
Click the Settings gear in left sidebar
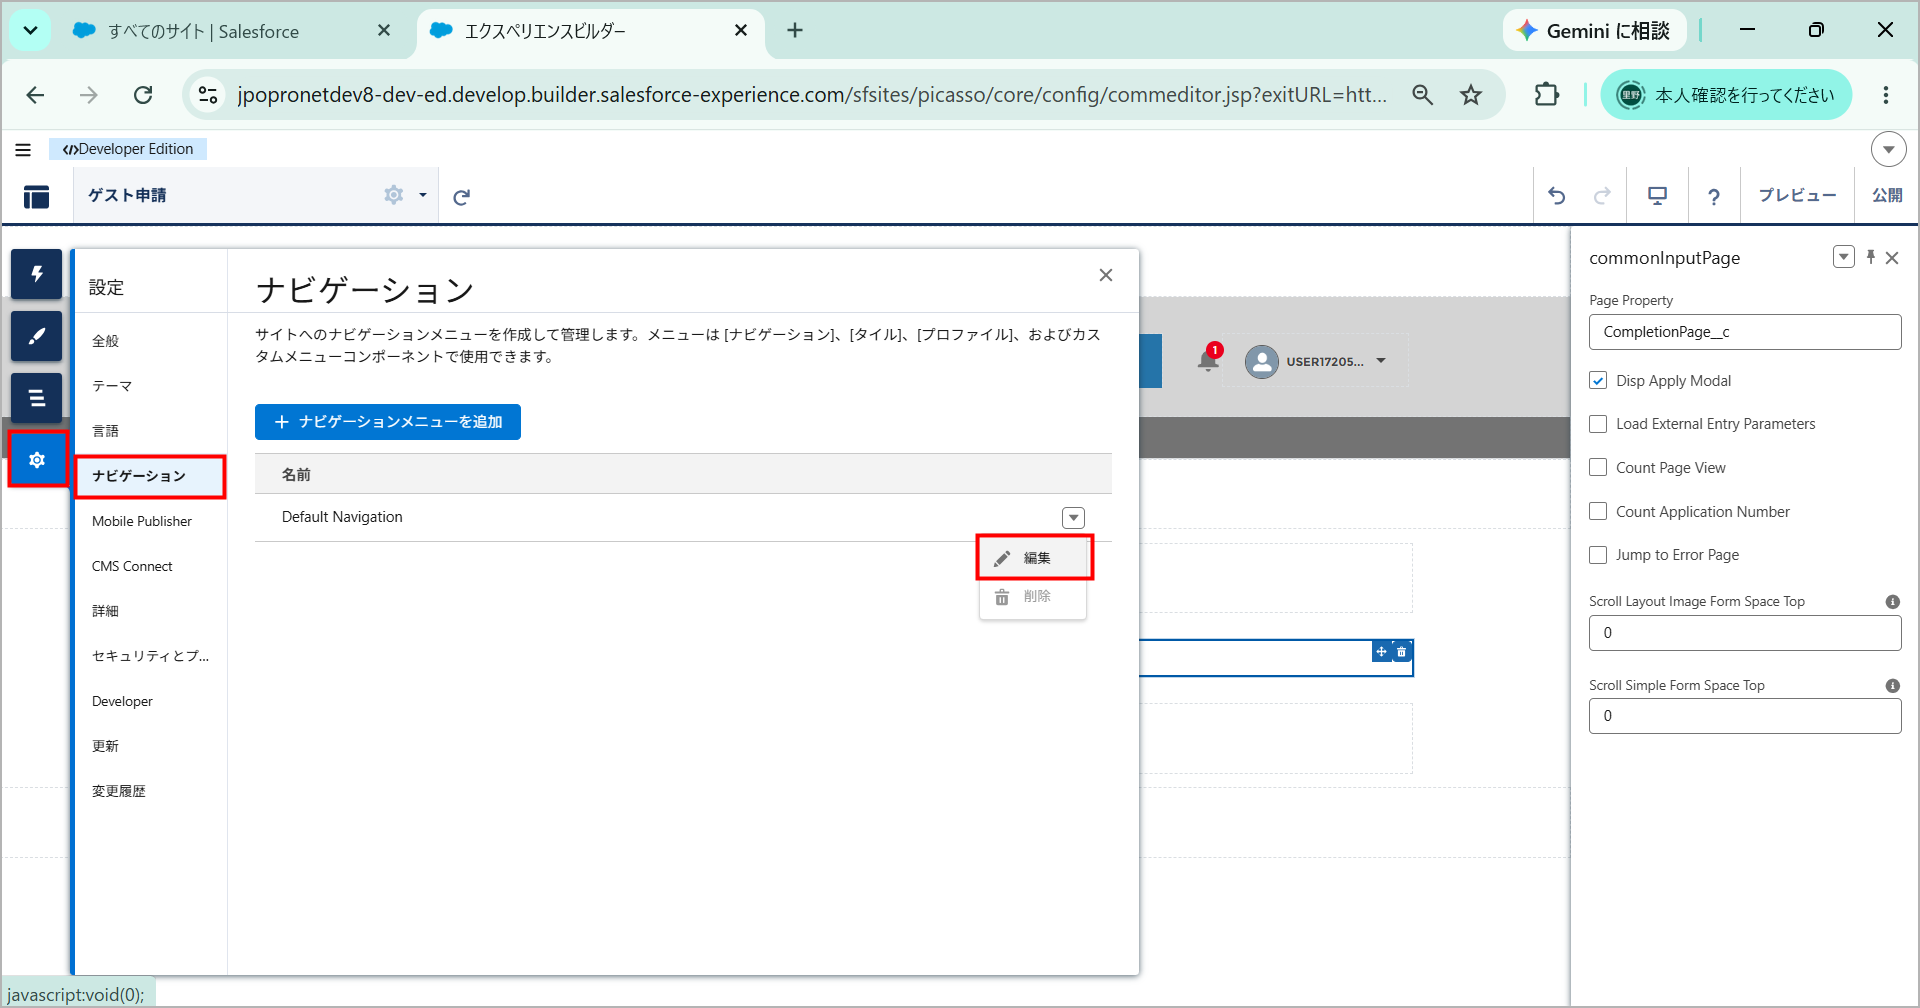click(x=37, y=460)
